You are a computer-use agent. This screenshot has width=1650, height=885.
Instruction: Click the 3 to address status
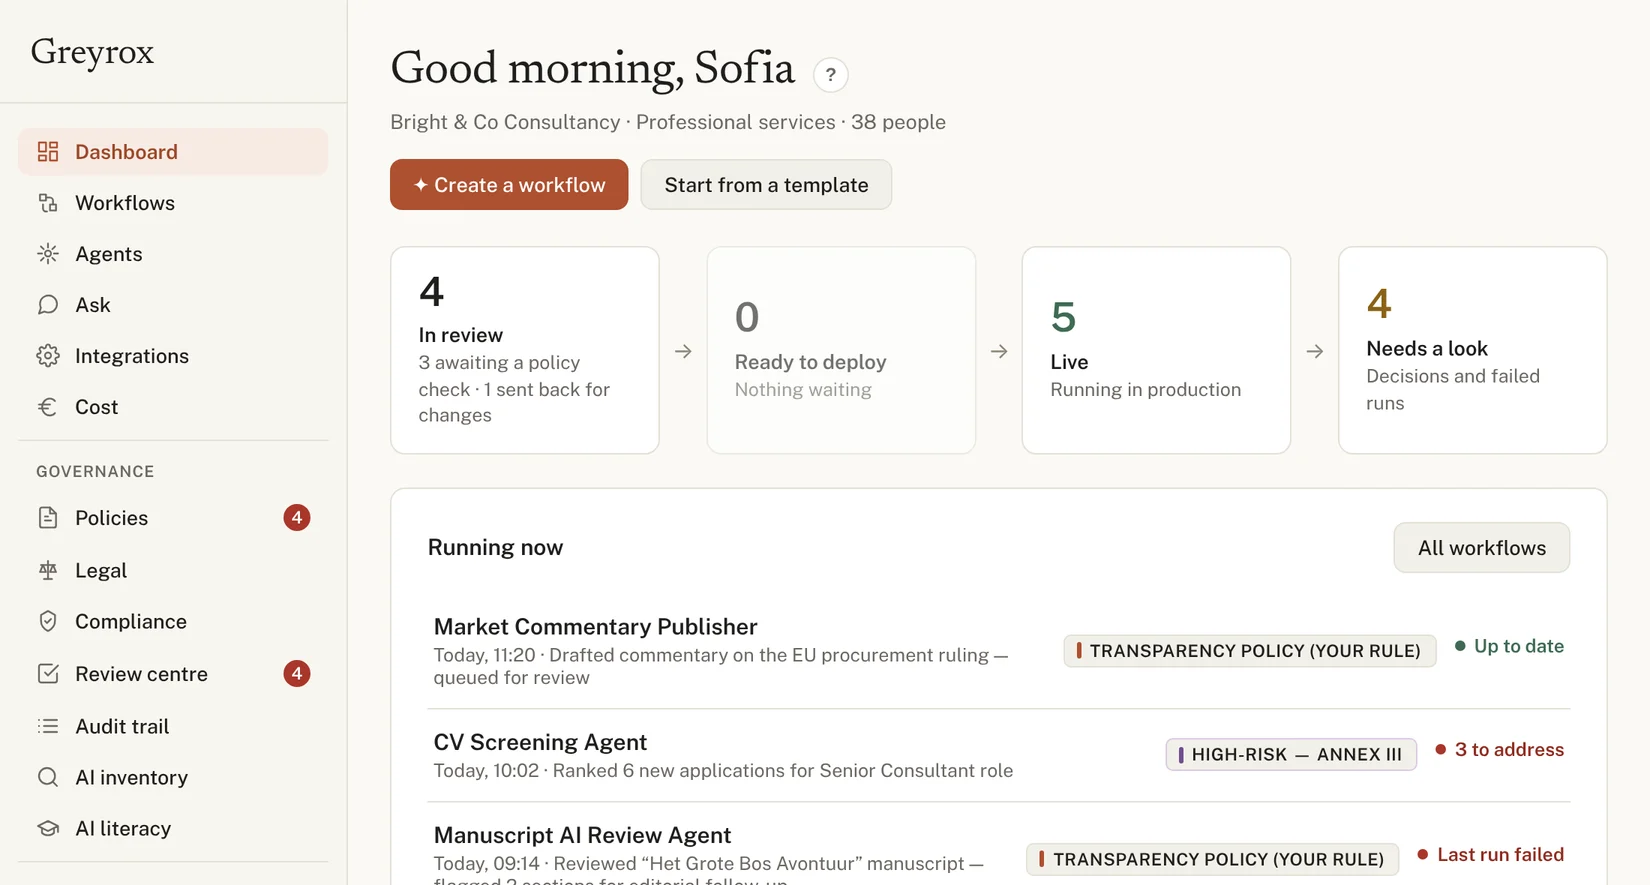[x=1499, y=749]
